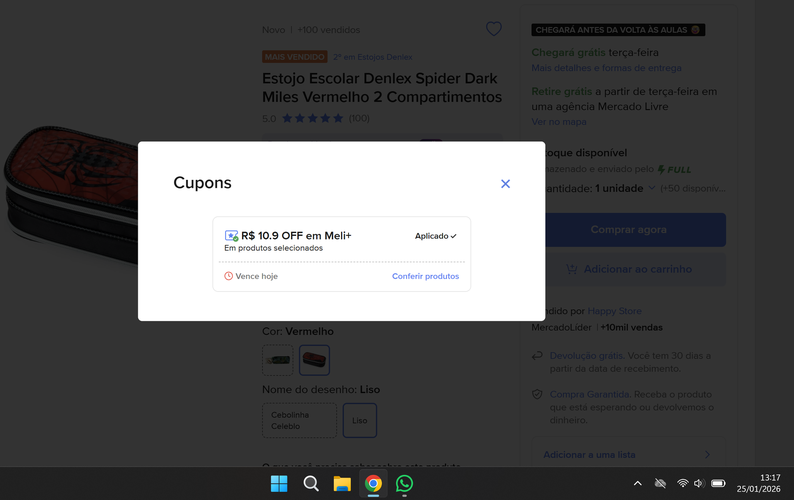Click the Comprar agora button

pyautogui.click(x=635, y=229)
